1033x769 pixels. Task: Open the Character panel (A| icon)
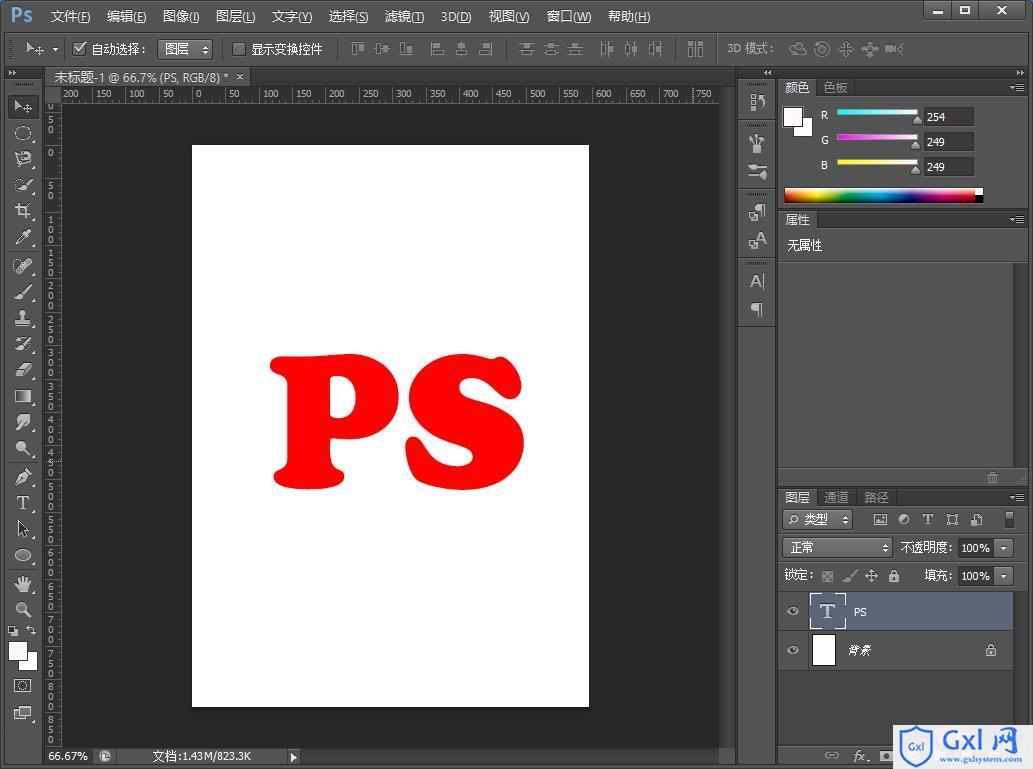[x=757, y=281]
